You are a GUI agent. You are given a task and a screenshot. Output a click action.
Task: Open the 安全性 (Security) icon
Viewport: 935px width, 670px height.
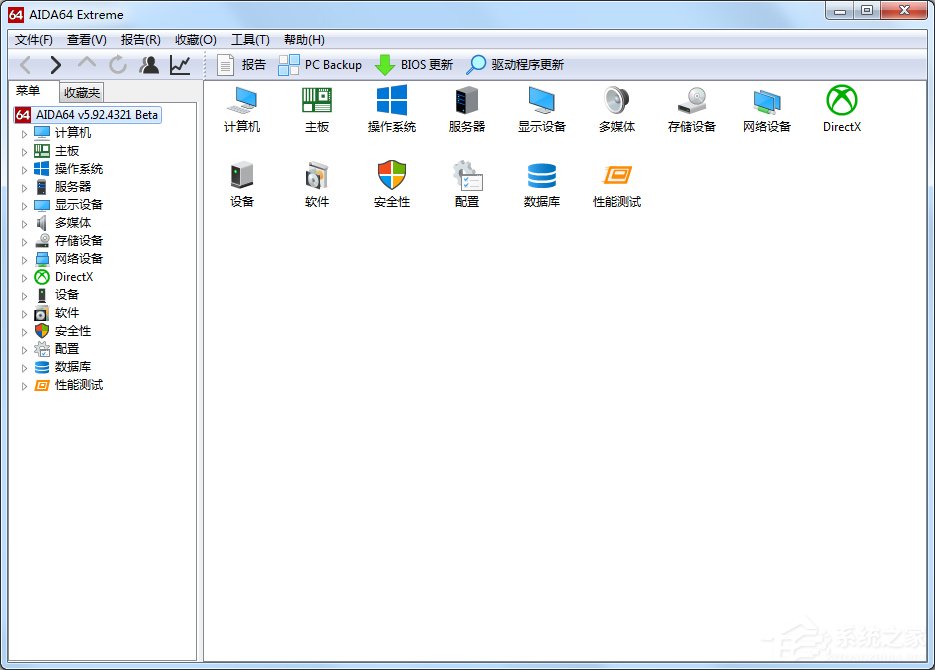tap(391, 182)
